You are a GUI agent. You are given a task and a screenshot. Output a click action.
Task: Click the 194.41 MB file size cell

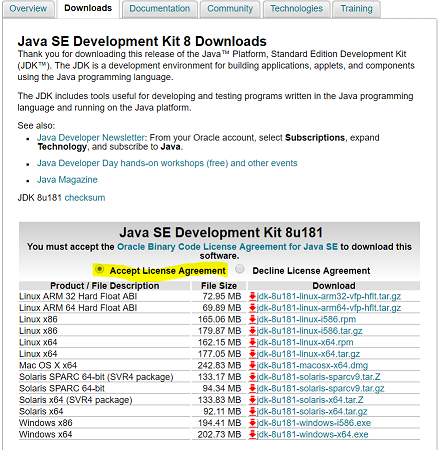coord(219,423)
